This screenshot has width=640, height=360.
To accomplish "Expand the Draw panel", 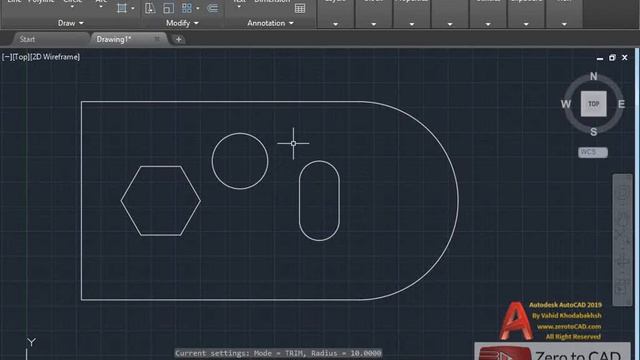I will (71, 23).
